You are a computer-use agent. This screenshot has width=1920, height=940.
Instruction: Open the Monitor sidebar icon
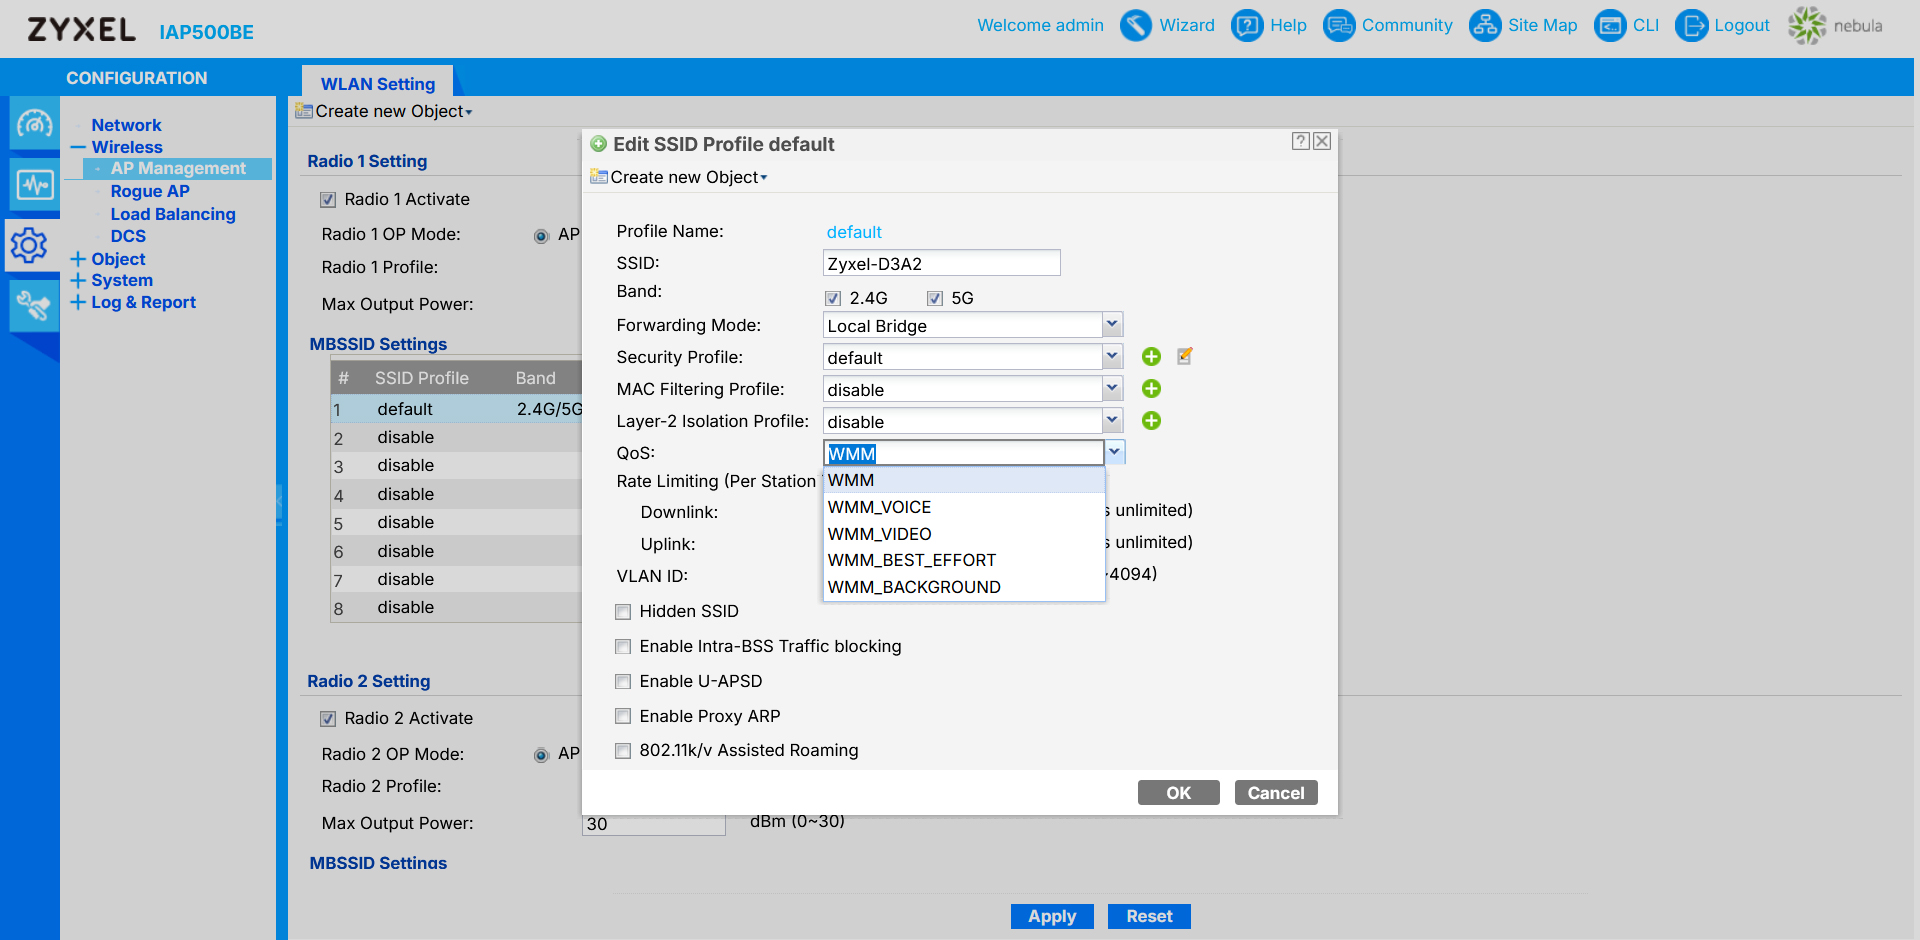(35, 185)
